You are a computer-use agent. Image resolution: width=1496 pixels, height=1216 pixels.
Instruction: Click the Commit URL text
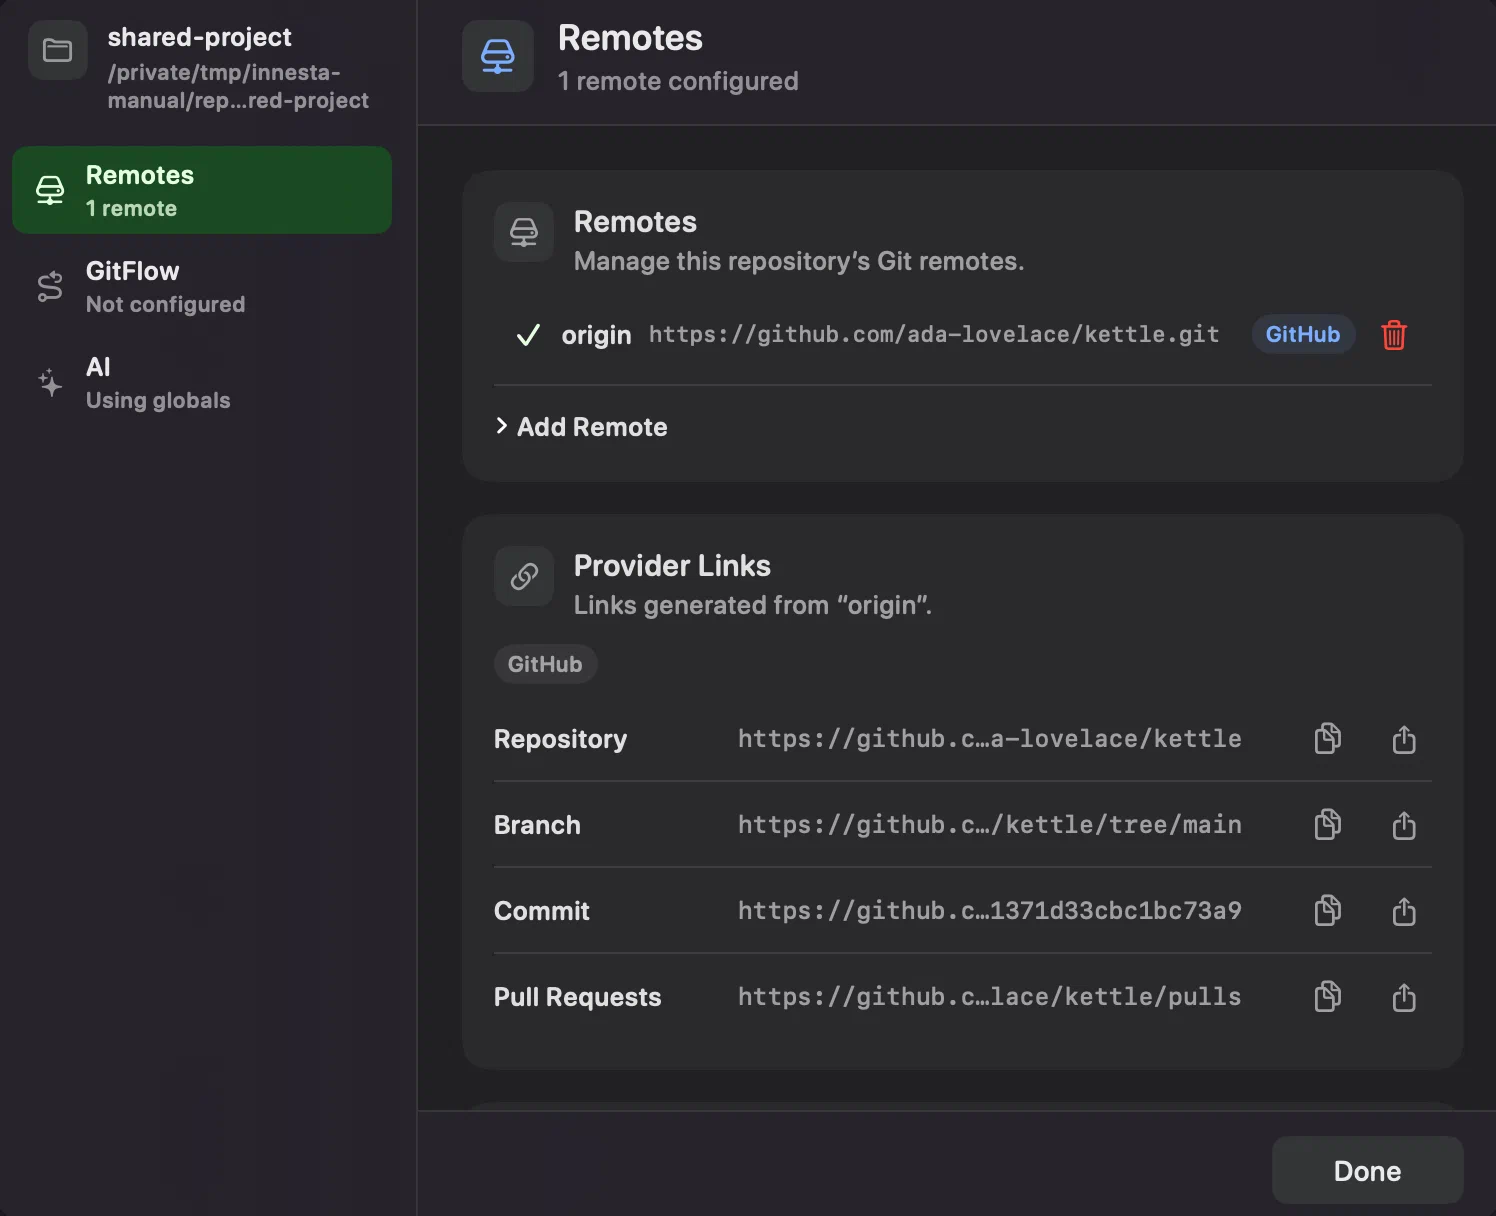click(990, 911)
